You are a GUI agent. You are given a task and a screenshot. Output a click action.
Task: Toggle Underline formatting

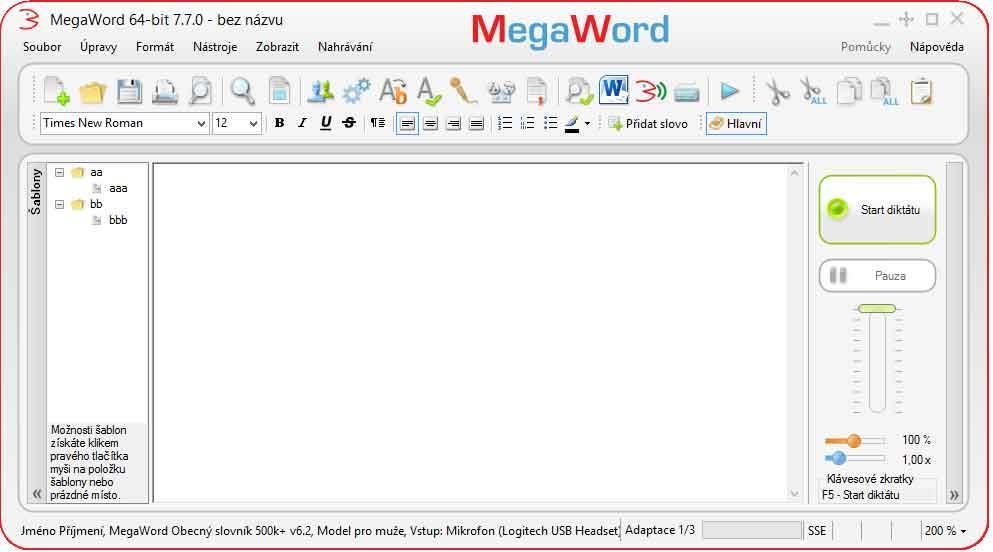[x=326, y=123]
